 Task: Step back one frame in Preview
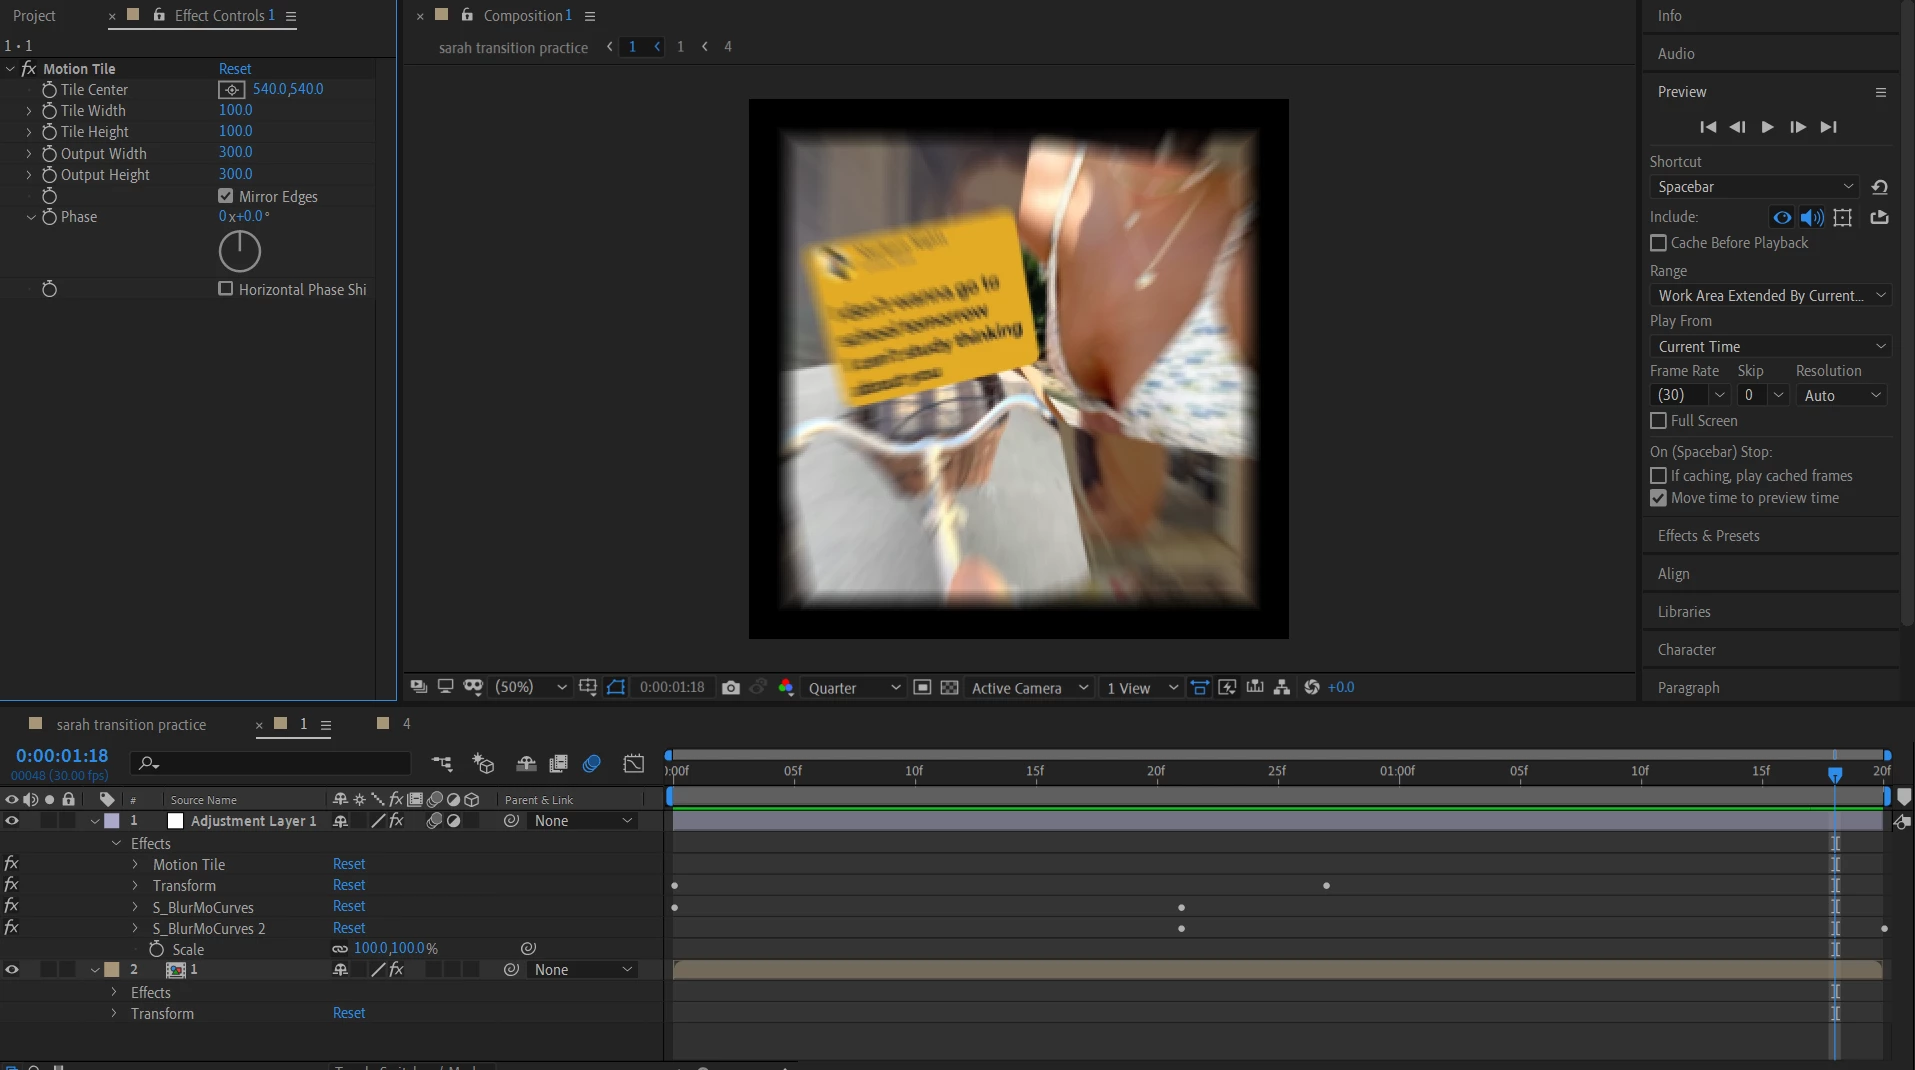pyautogui.click(x=1738, y=127)
